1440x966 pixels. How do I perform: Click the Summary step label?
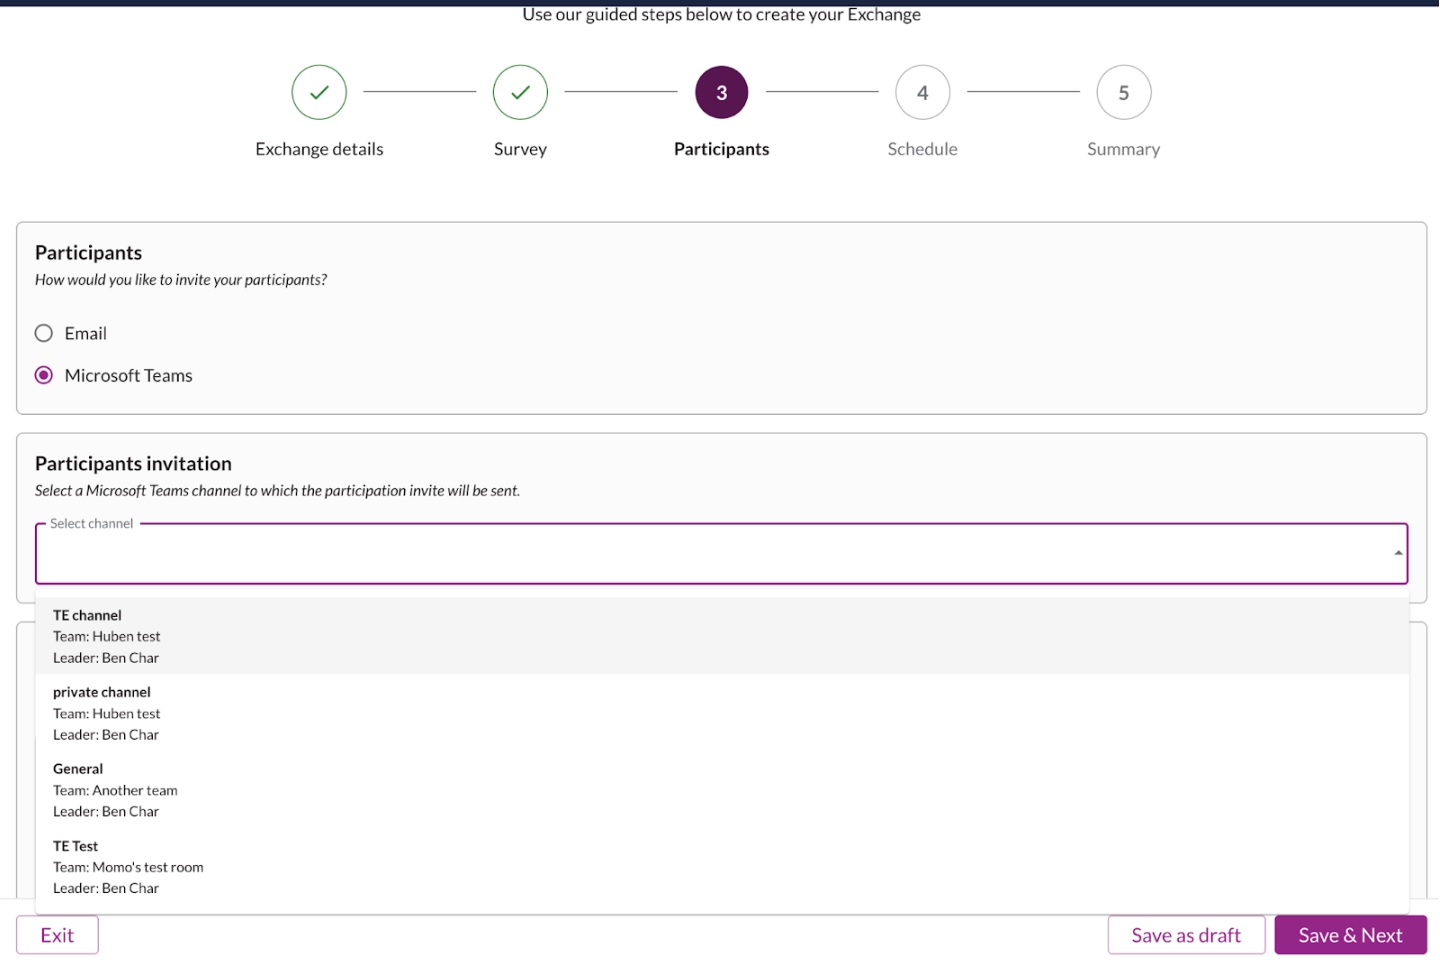coord(1123,149)
